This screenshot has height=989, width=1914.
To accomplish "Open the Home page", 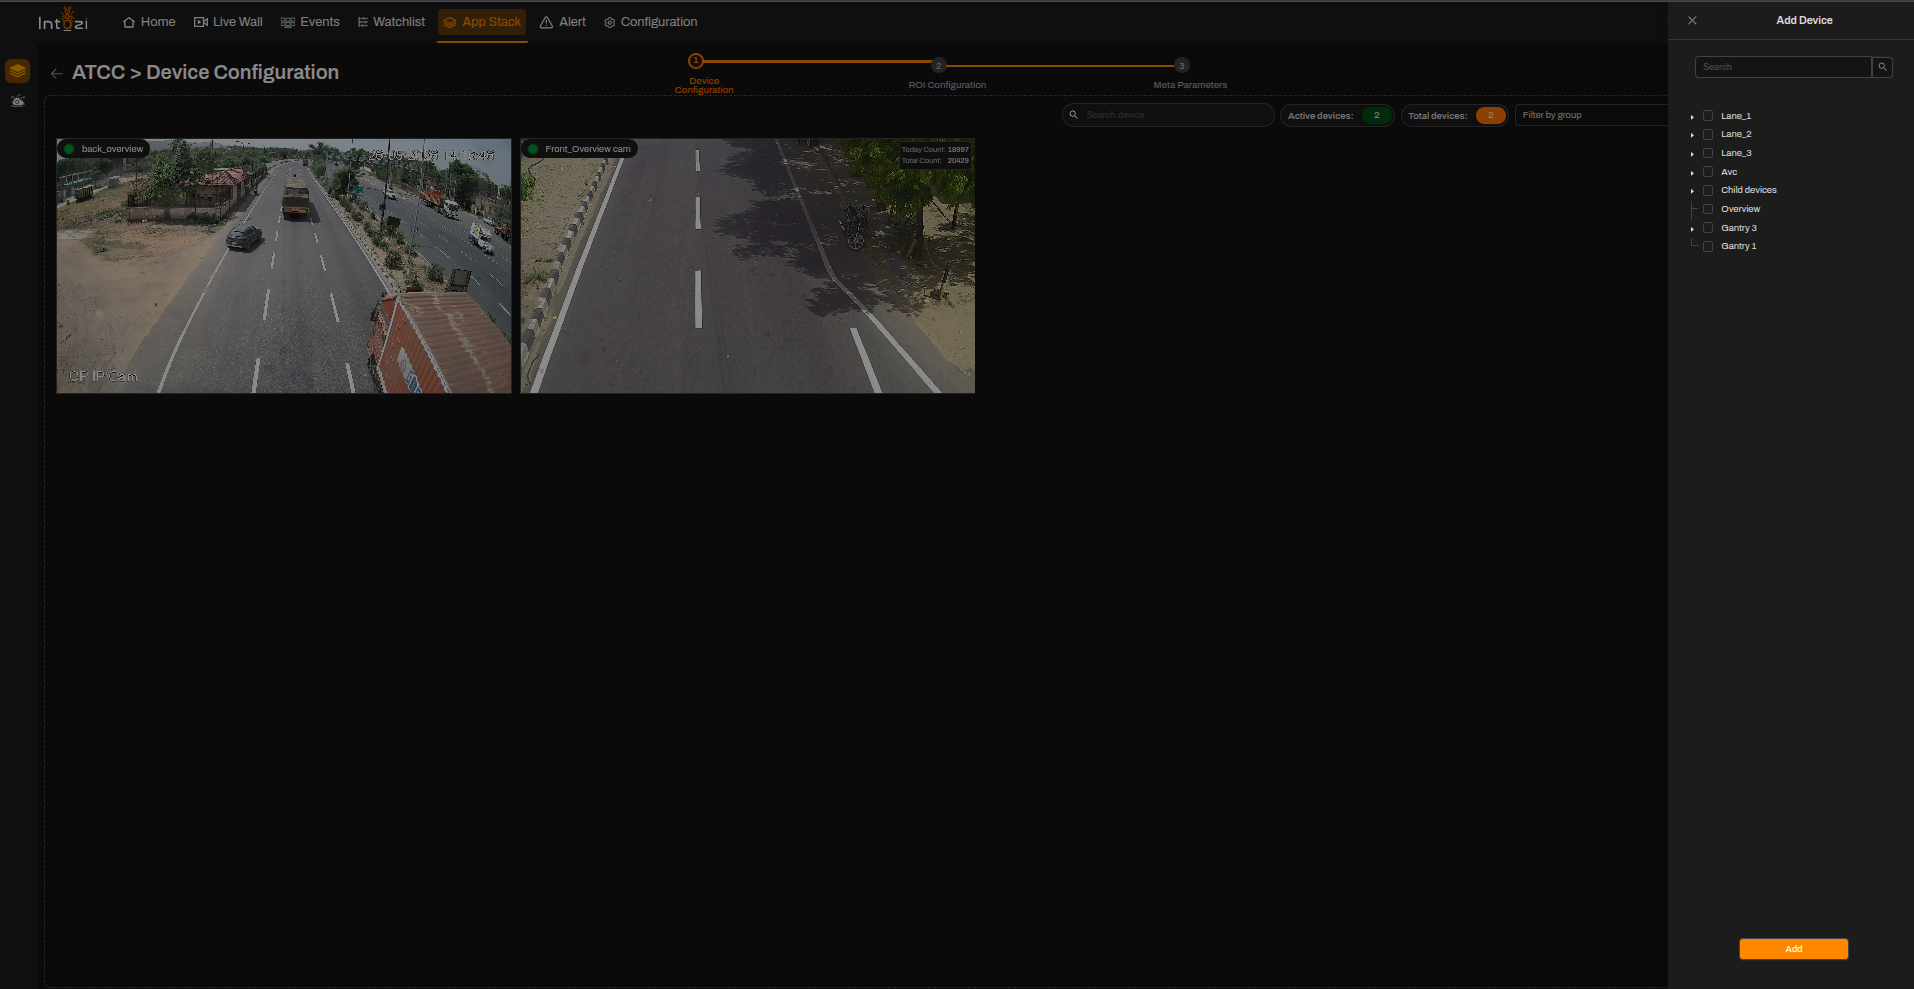I will pyautogui.click(x=149, y=22).
